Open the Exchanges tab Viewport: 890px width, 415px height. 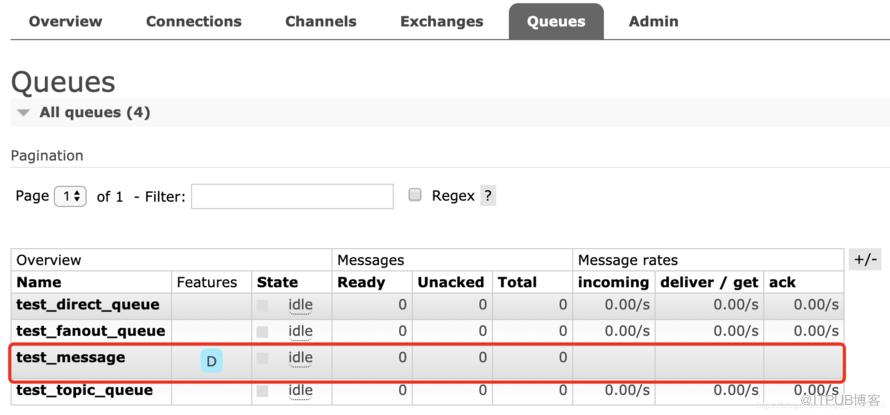(x=442, y=22)
